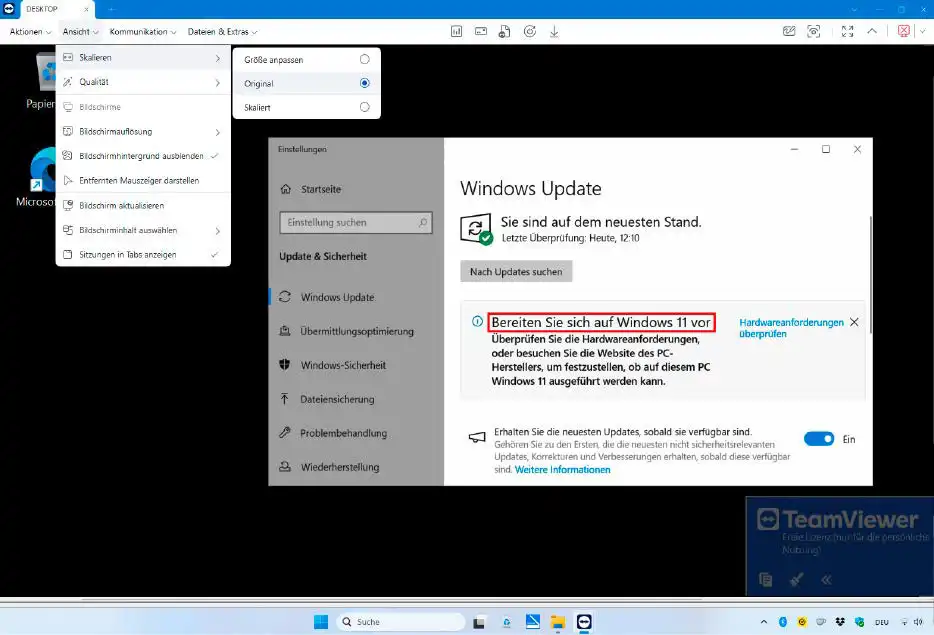The height and width of the screenshot is (635, 934).
Task: Enter fullscreen mode via the expand icon
Action: tap(848, 31)
